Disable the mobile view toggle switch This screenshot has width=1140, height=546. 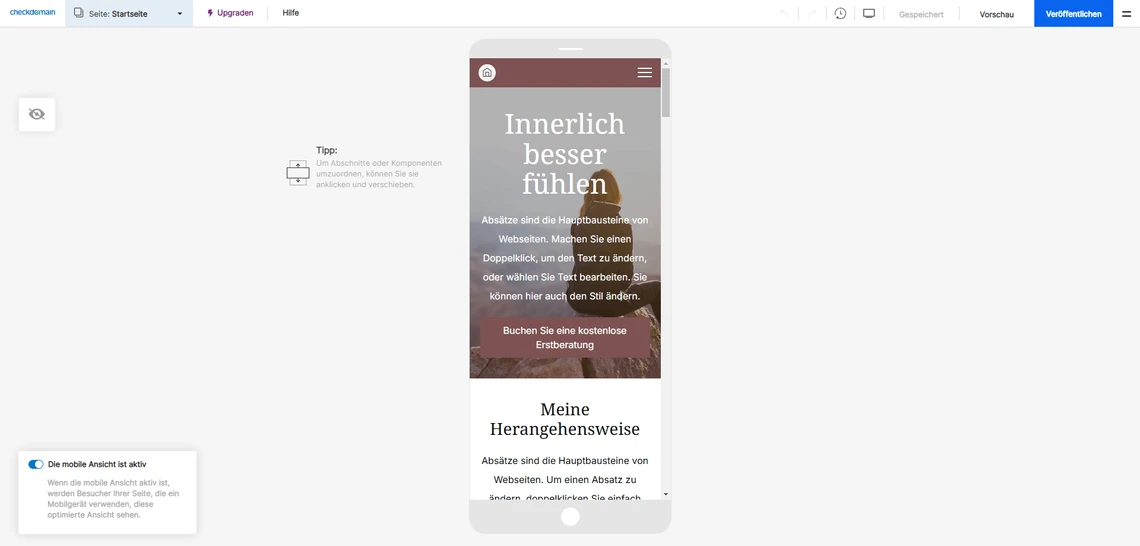coord(36,464)
